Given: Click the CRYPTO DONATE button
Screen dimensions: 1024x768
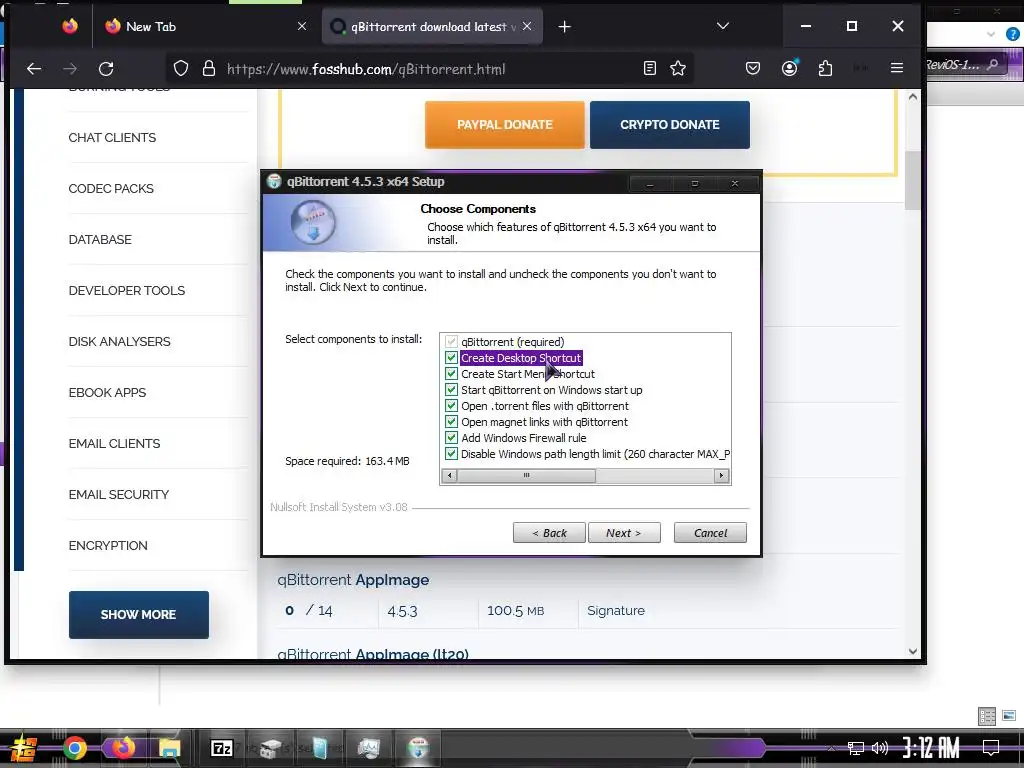Looking at the screenshot, I should coord(669,125).
